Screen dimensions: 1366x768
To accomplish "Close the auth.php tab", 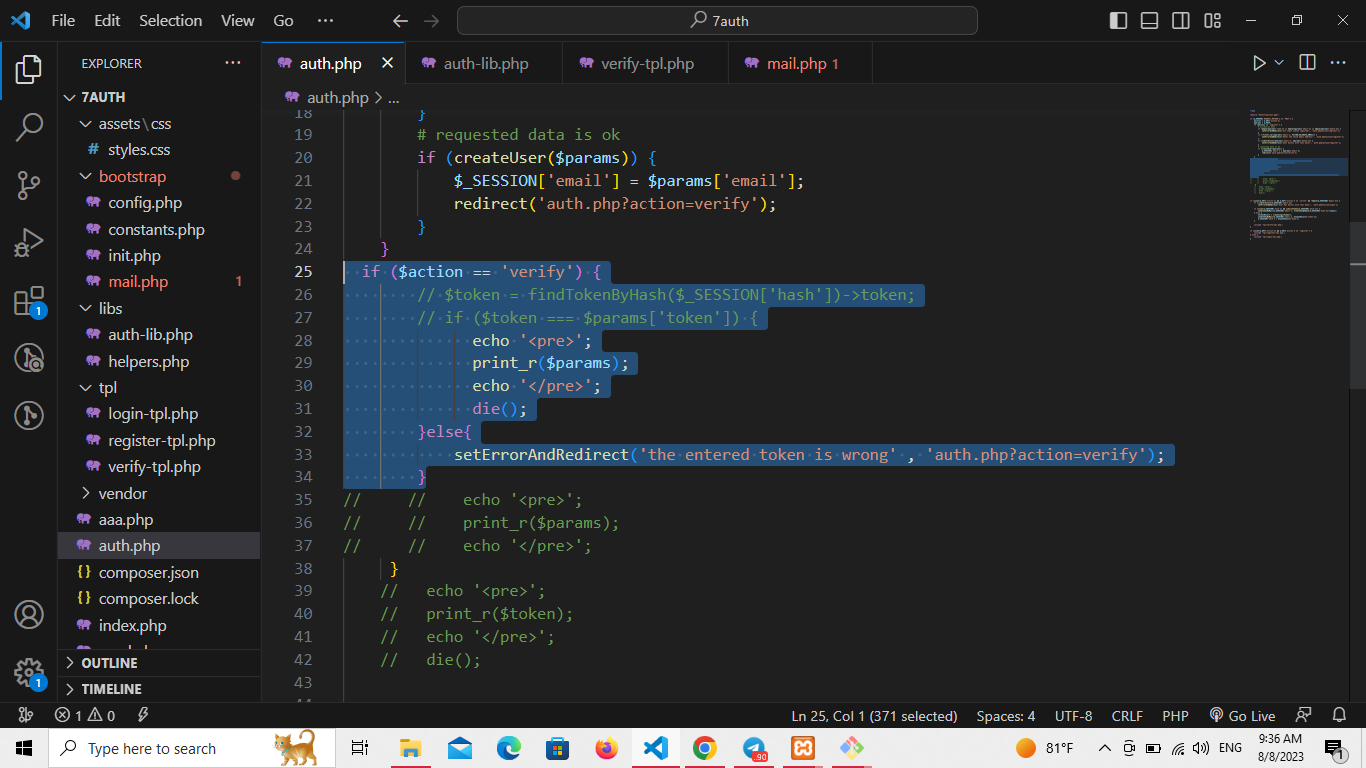I will 387,63.
